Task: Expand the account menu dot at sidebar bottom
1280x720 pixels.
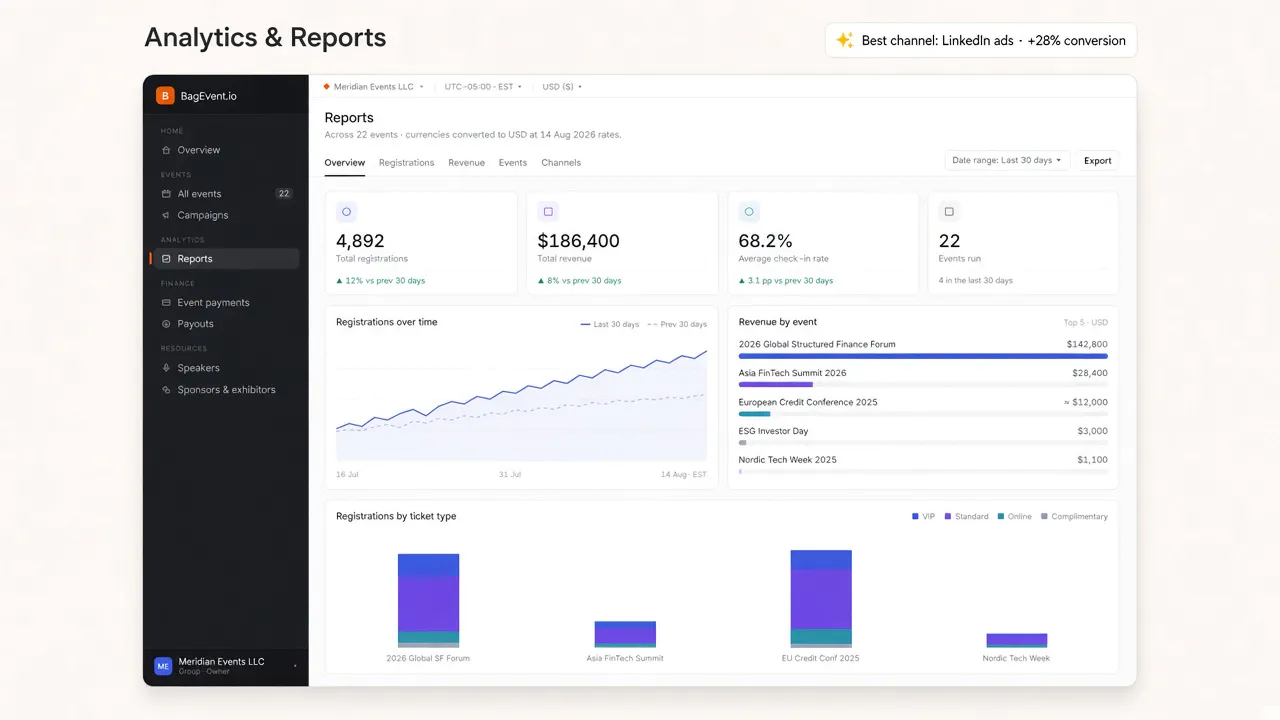Action: (x=295, y=666)
